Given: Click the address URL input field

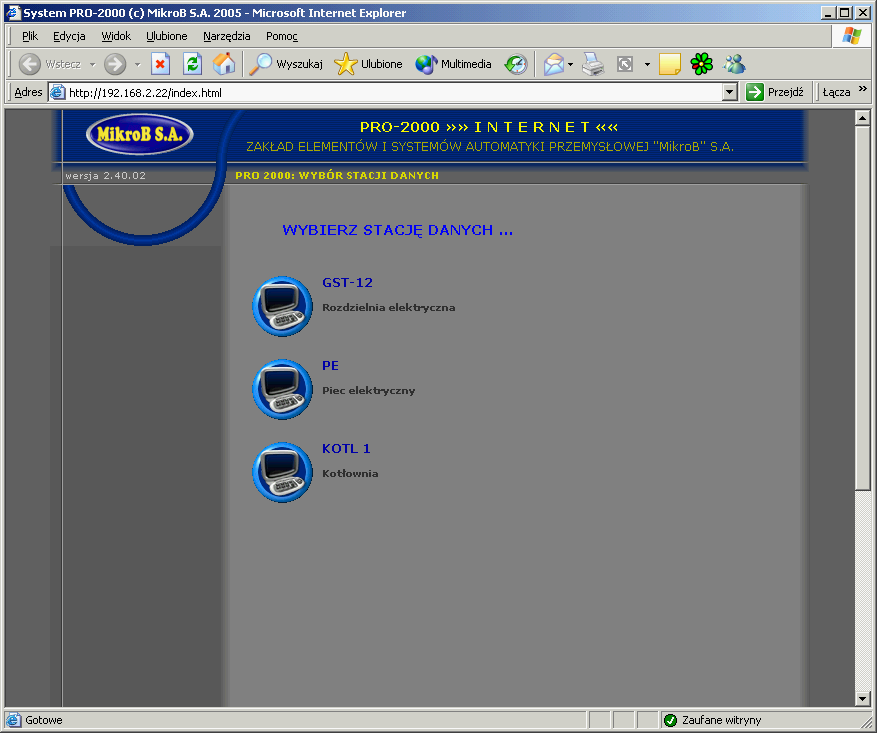Looking at the screenshot, I should click(x=394, y=93).
